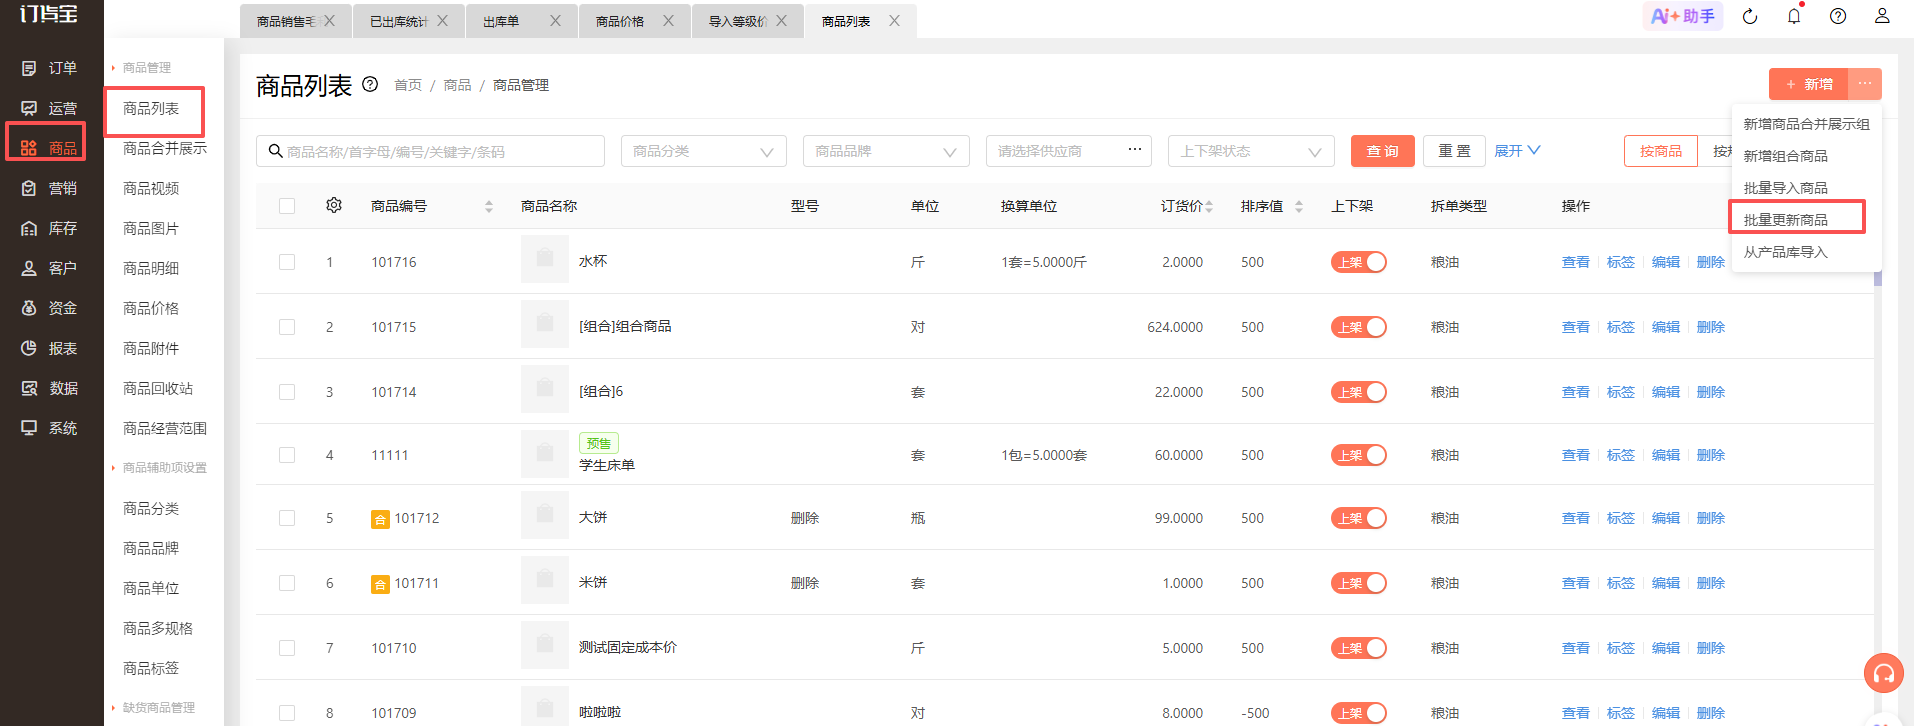This screenshot has height=726, width=1914.
Task: Tick the checkbox for row 101714
Action: pos(287,392)
